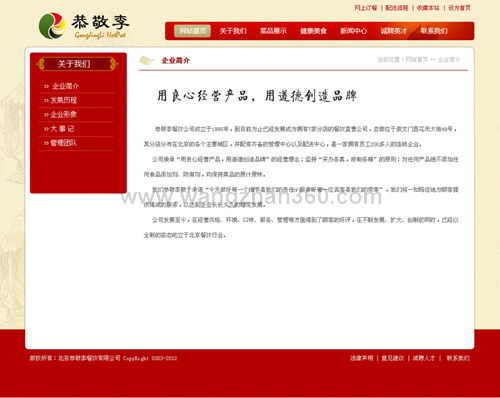500x398 pixels.
Task: Open 发展历程 from the sidebar list
Action: point(63,100)
